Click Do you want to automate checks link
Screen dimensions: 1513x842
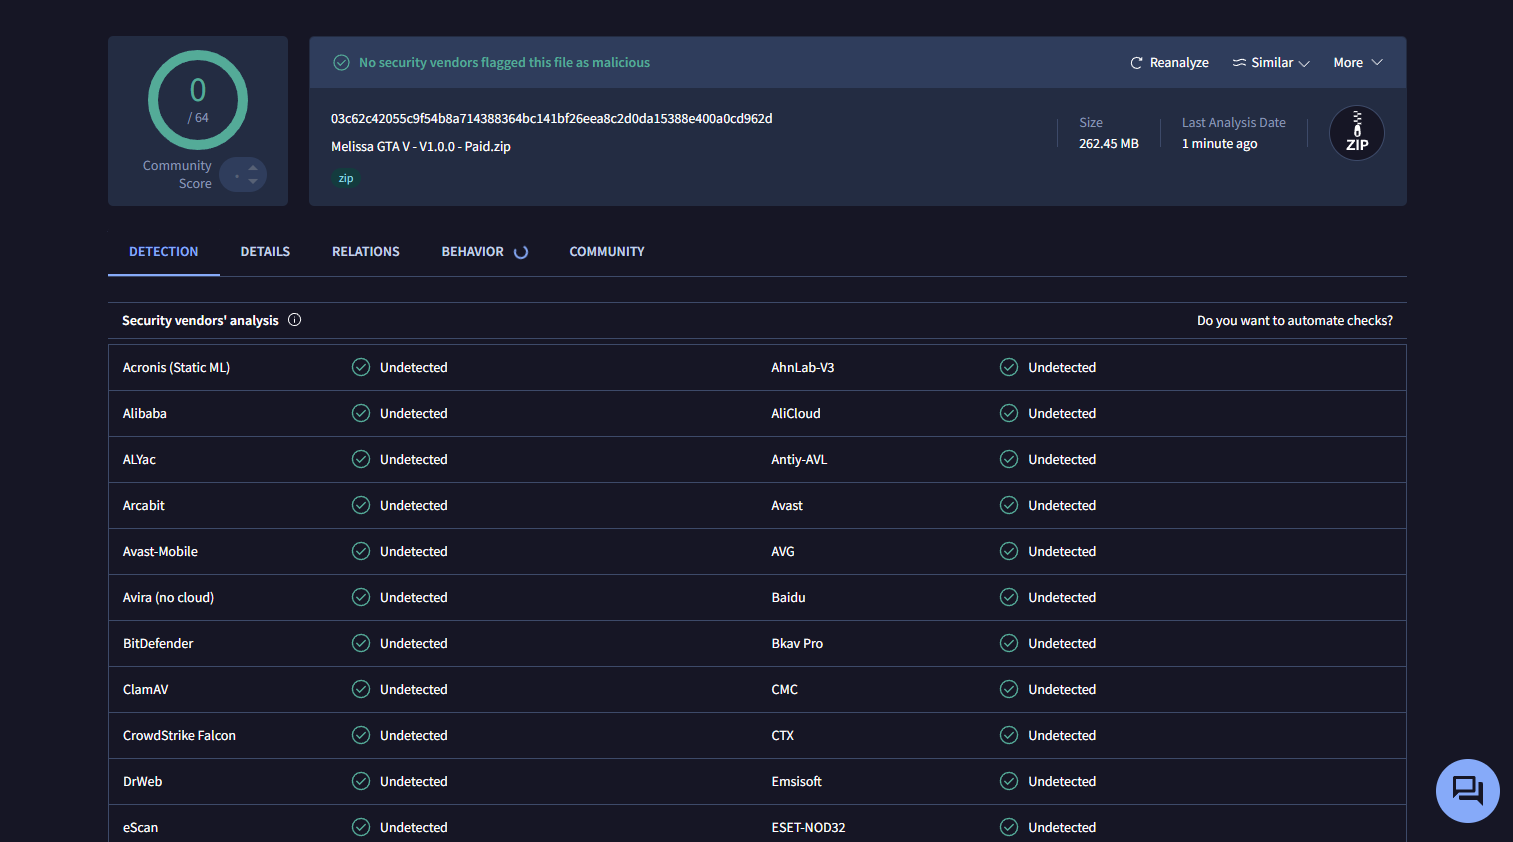pyautogui.click(x=1295, y=321)
